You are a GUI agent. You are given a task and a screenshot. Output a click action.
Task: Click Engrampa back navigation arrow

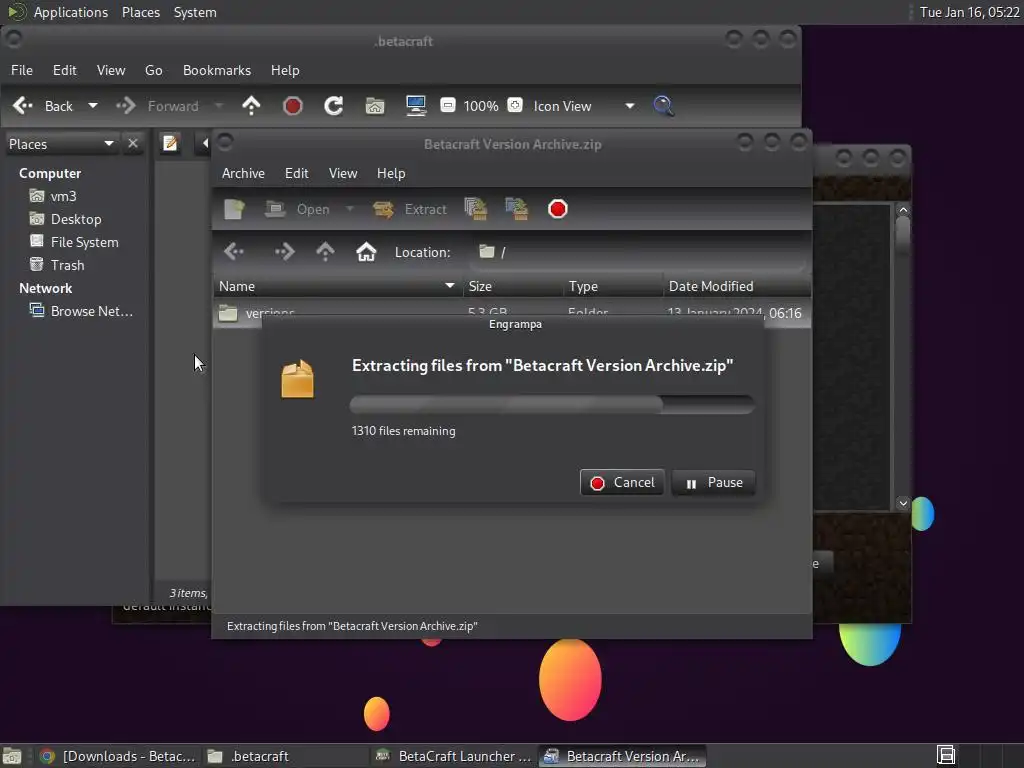click(234, 251)
